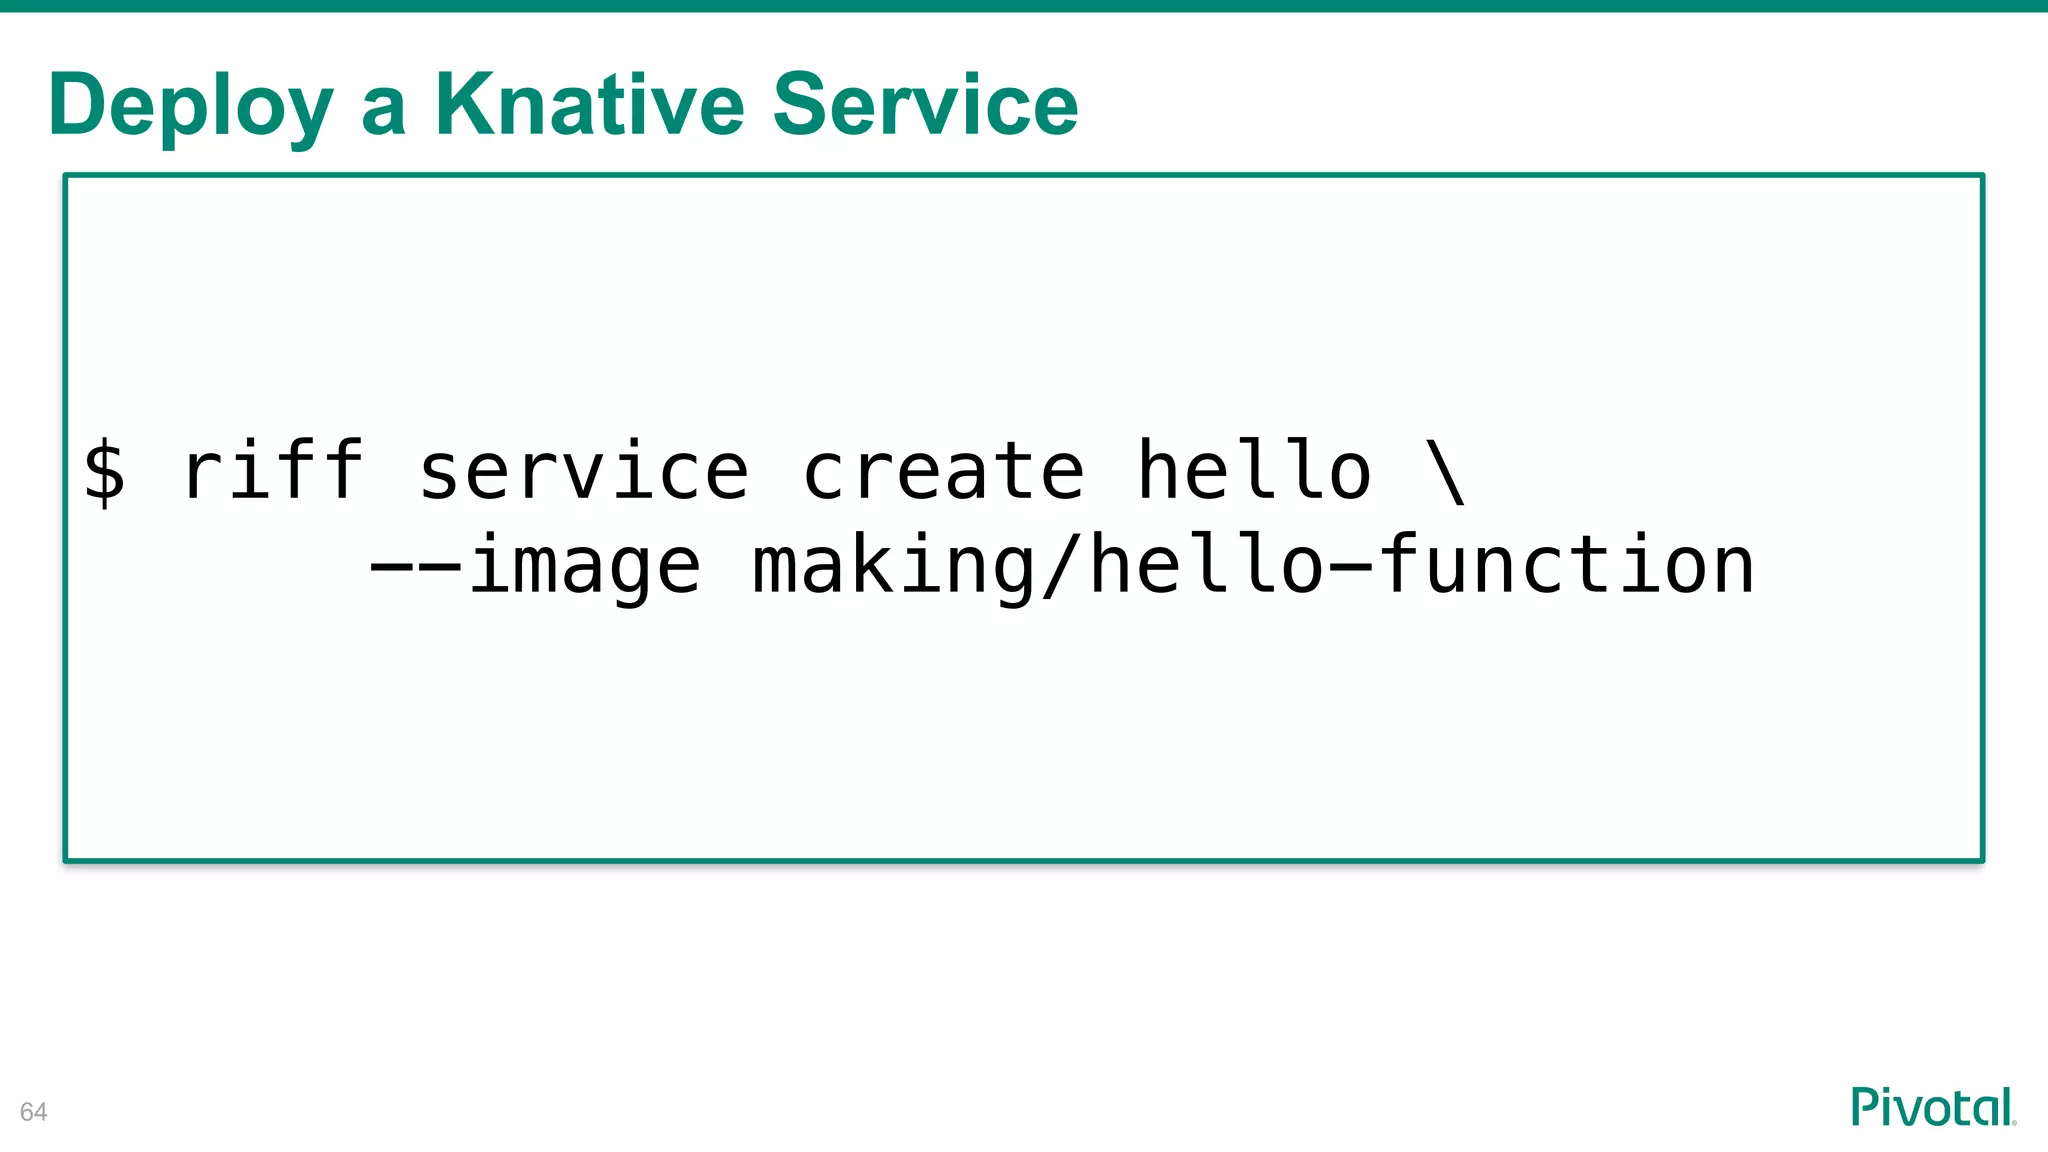Click the slide title "Deploy a Knative Service"
This screenshot has height=1152, width=2048.
[563, 106]
